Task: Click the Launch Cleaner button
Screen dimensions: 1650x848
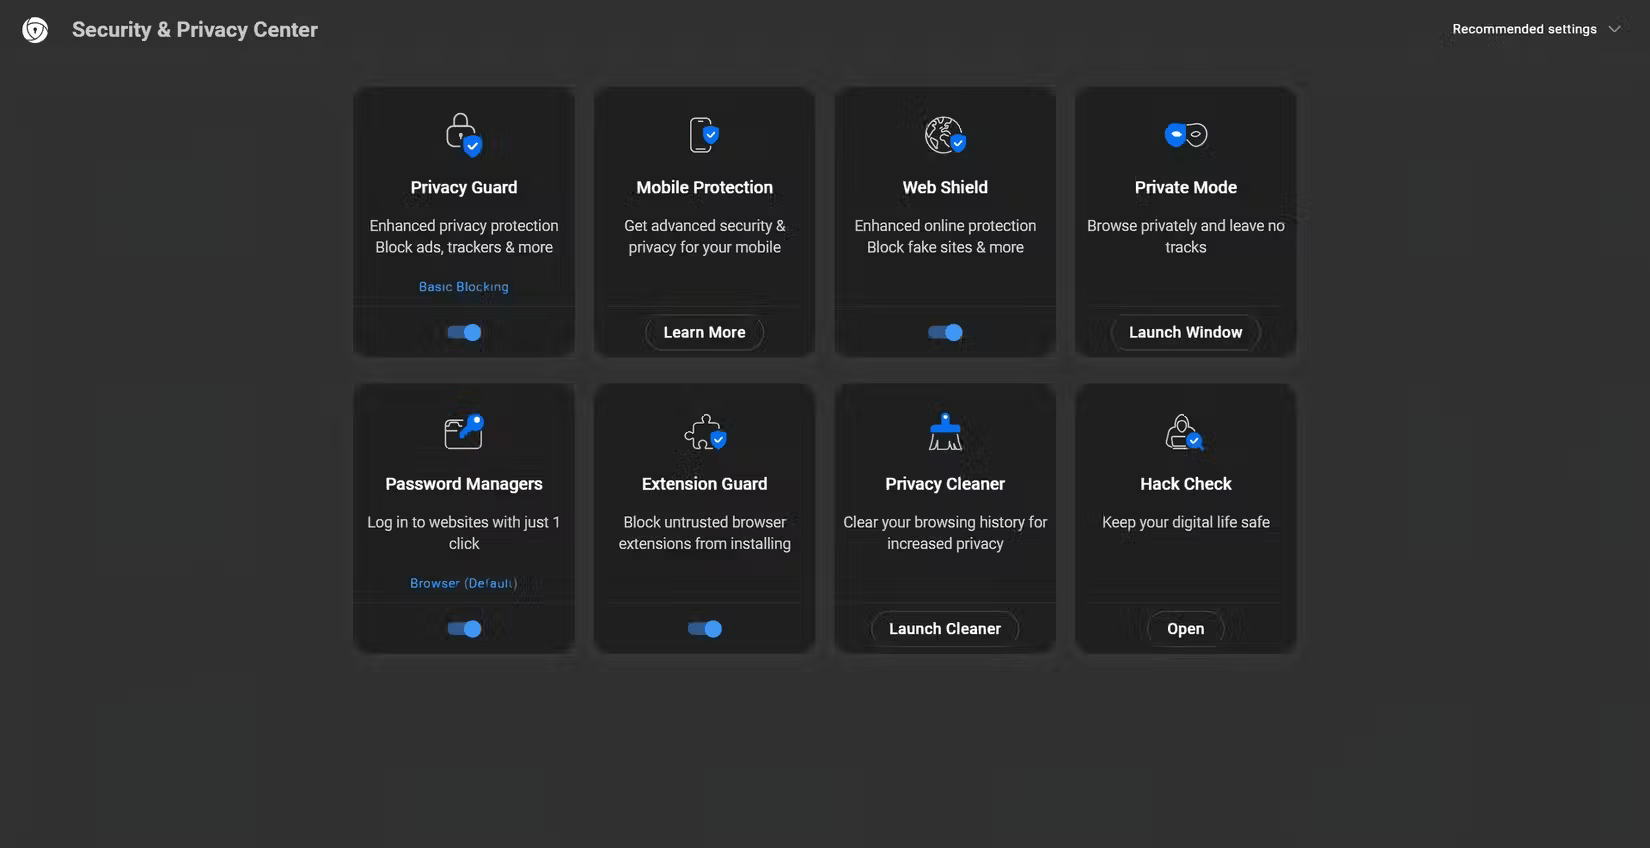Action: coord(945,629)
